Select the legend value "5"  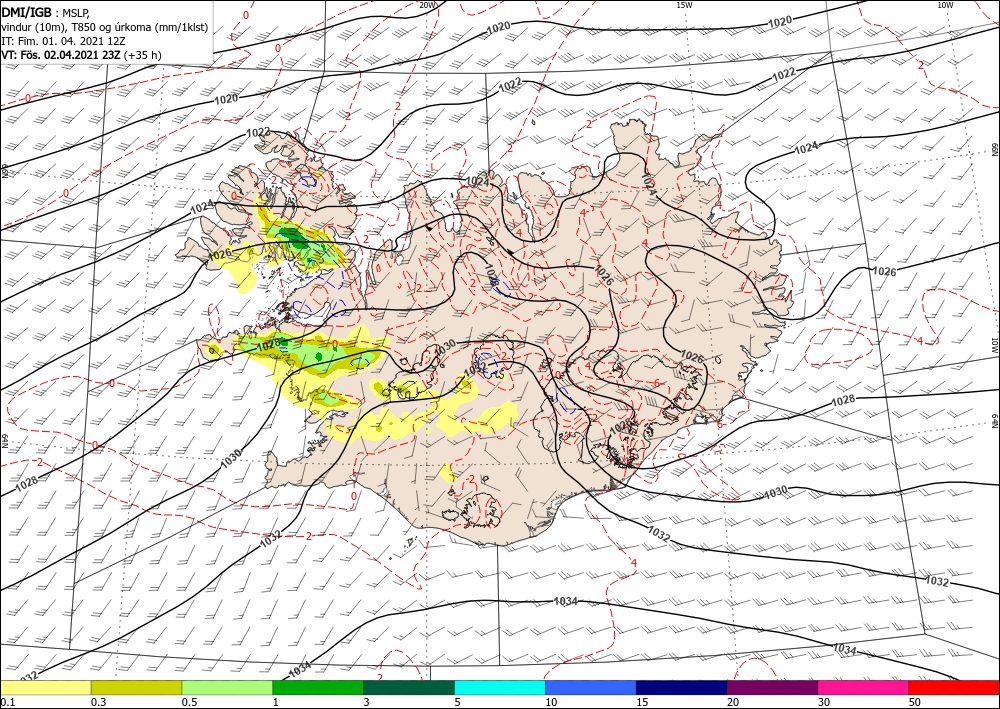click(x=458, y=702)
